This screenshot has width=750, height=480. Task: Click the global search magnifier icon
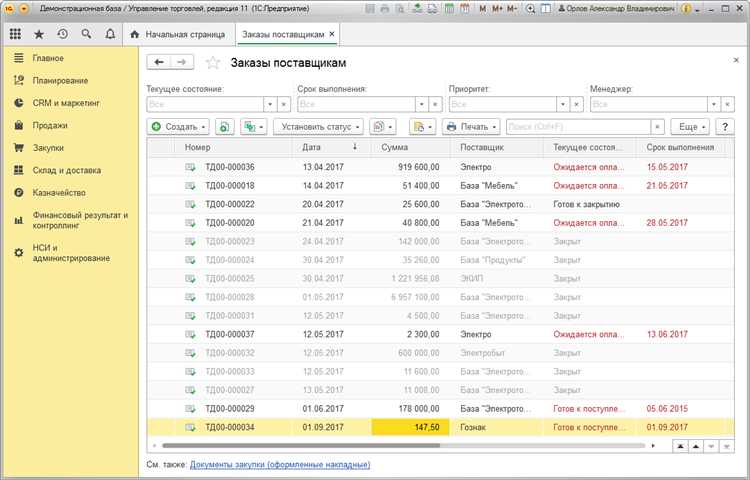pos(87,34)
